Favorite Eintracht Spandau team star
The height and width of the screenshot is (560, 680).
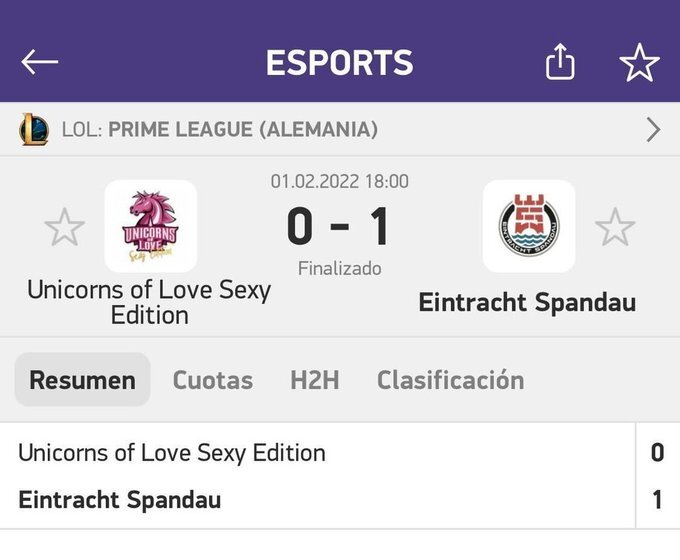(615, 227)
